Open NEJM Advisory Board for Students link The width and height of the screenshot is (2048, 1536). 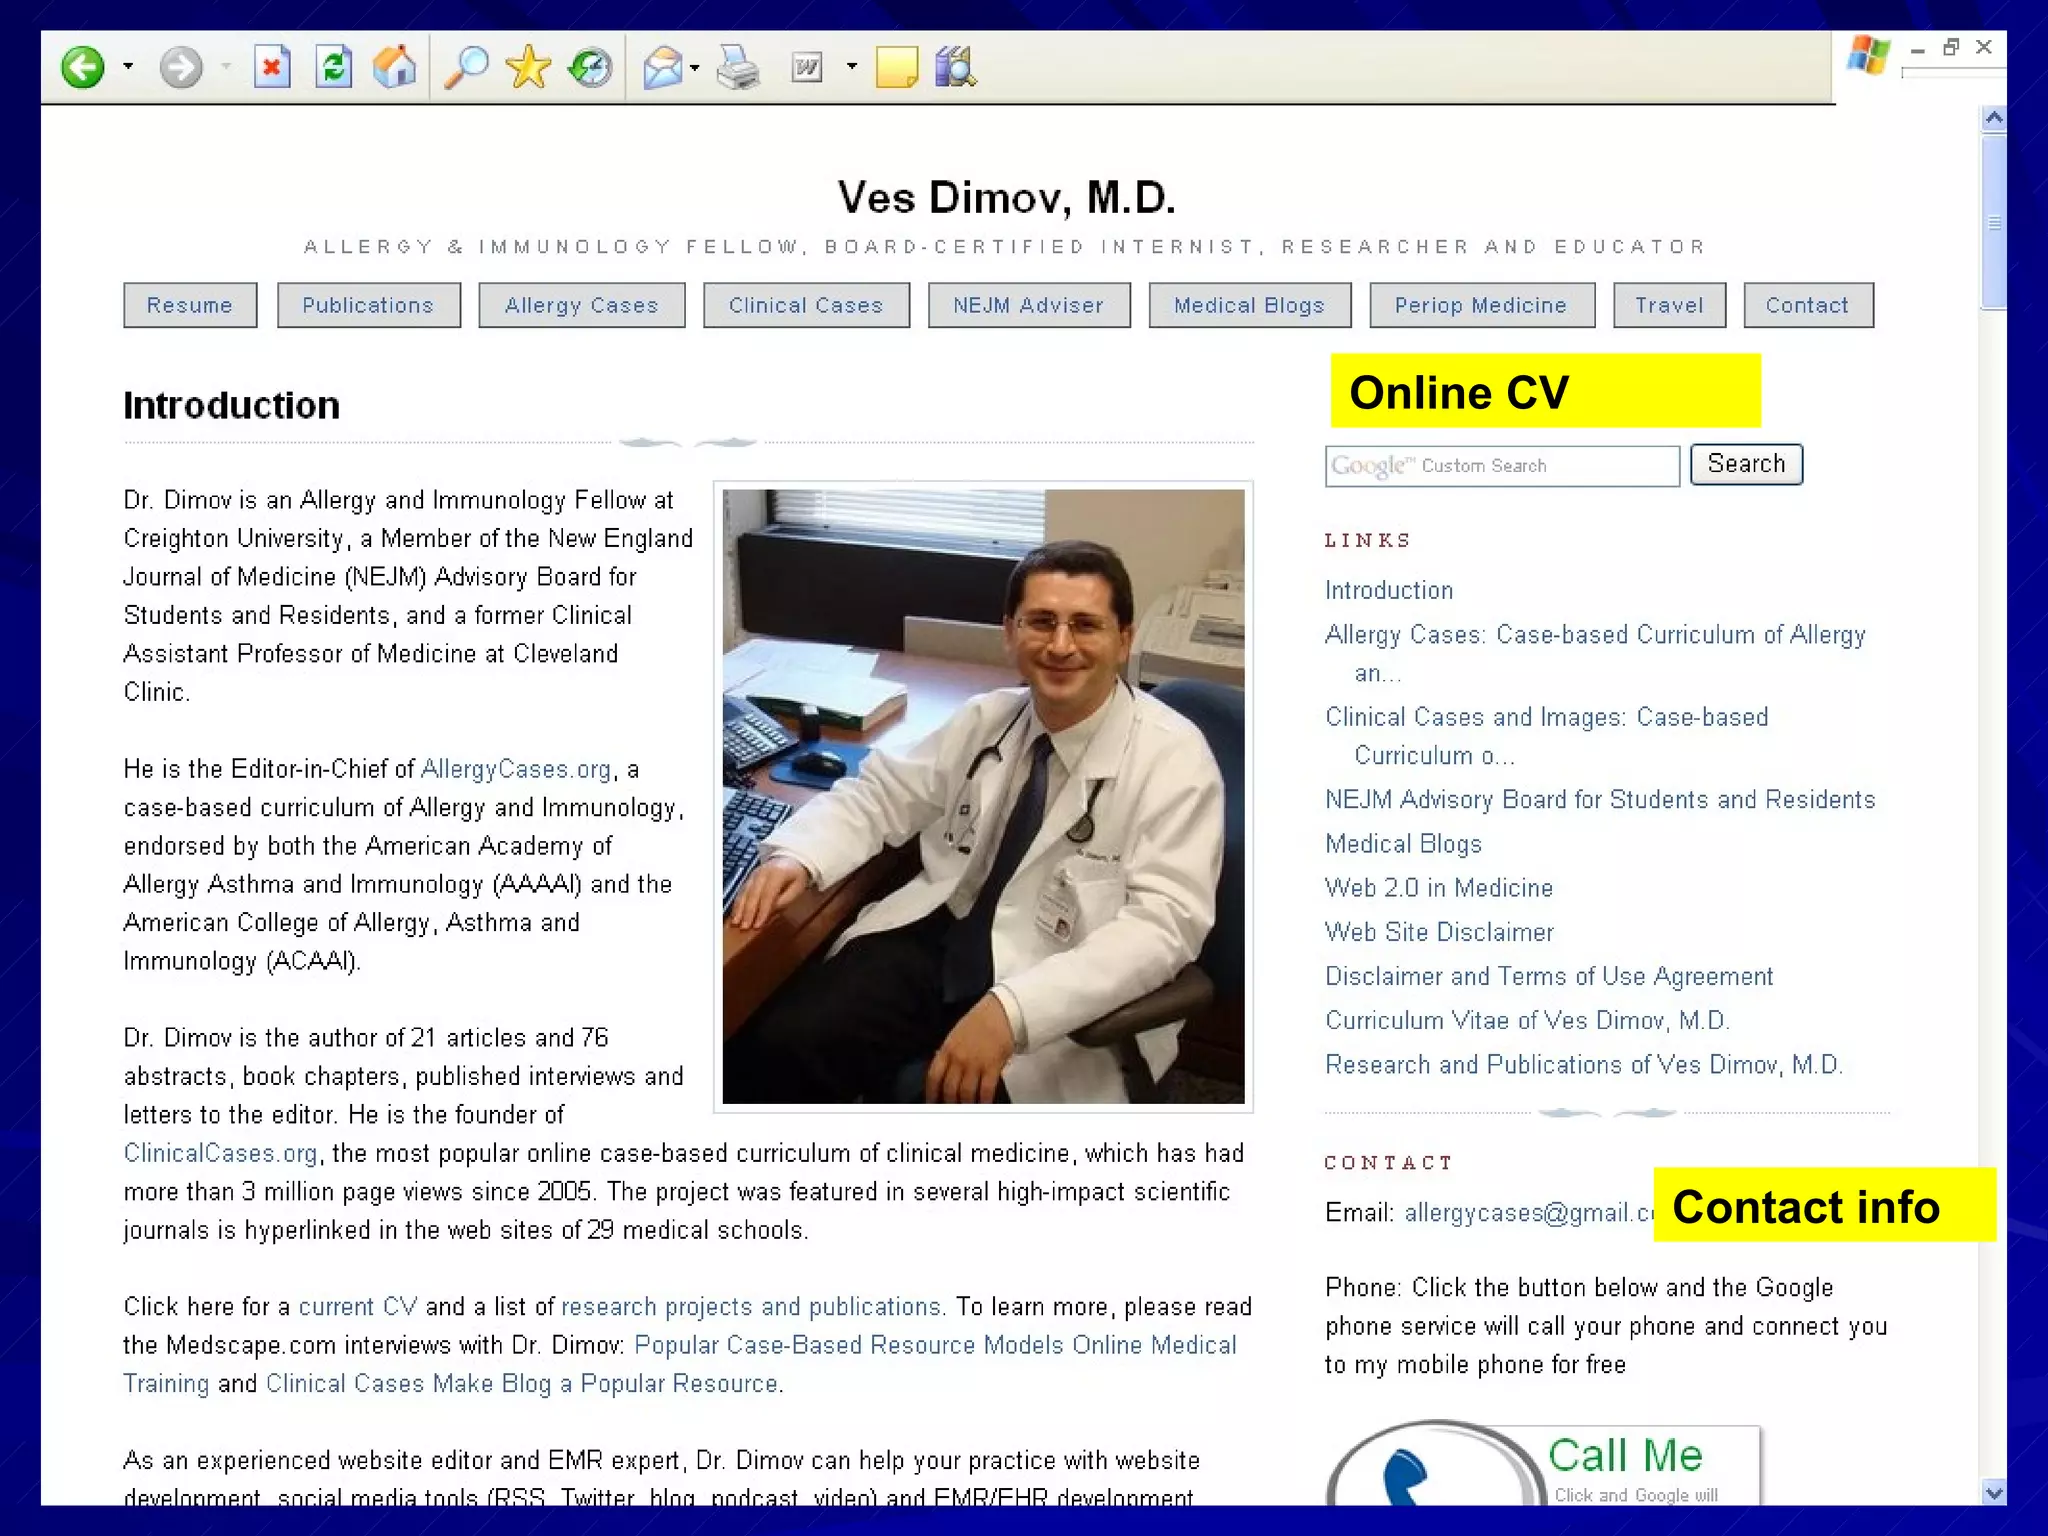(x=1600, y=799)
